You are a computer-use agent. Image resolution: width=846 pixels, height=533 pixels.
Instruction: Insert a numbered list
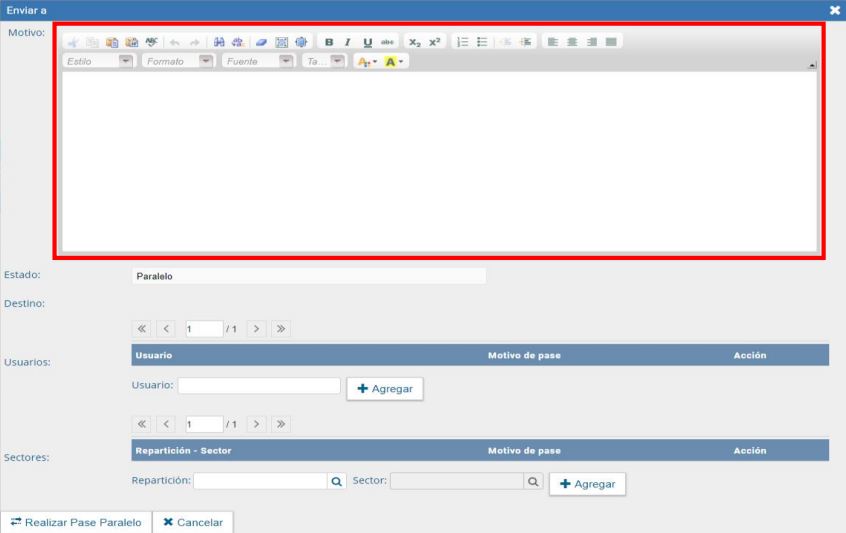pyautogui.click(x=462, y=42)
